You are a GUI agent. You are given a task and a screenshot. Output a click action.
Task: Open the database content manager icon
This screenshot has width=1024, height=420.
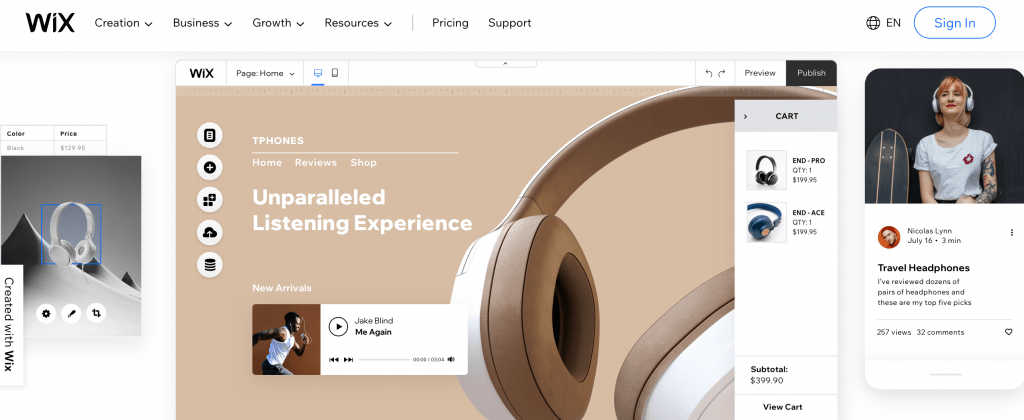(x=210, y=265)
